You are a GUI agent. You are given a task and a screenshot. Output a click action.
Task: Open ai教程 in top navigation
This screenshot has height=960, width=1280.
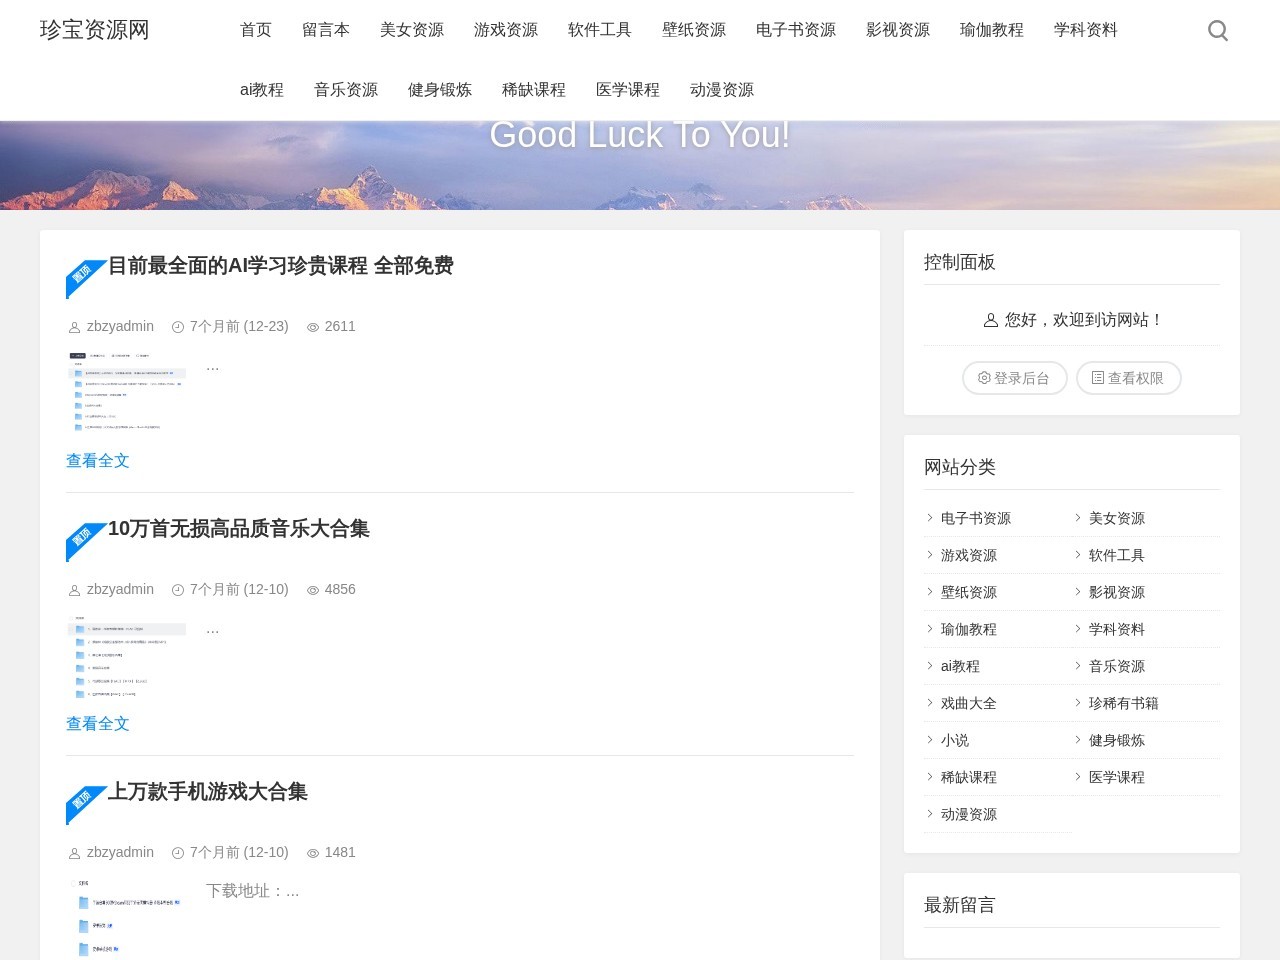[262, 90]
